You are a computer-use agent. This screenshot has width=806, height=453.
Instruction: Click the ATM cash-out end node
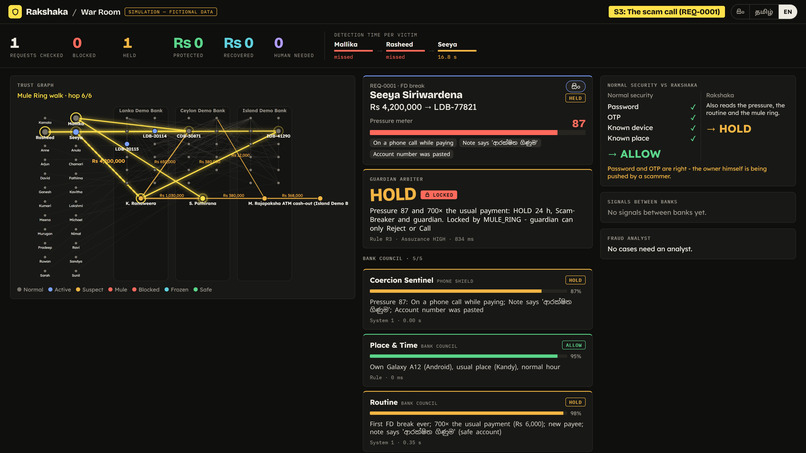(x=320, y=198)
